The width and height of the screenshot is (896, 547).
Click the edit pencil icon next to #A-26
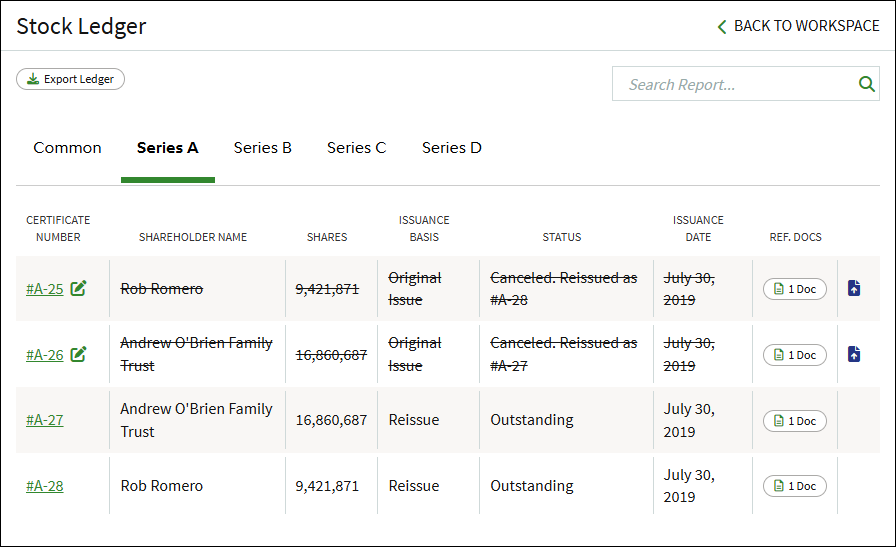(x=78, y=354)
